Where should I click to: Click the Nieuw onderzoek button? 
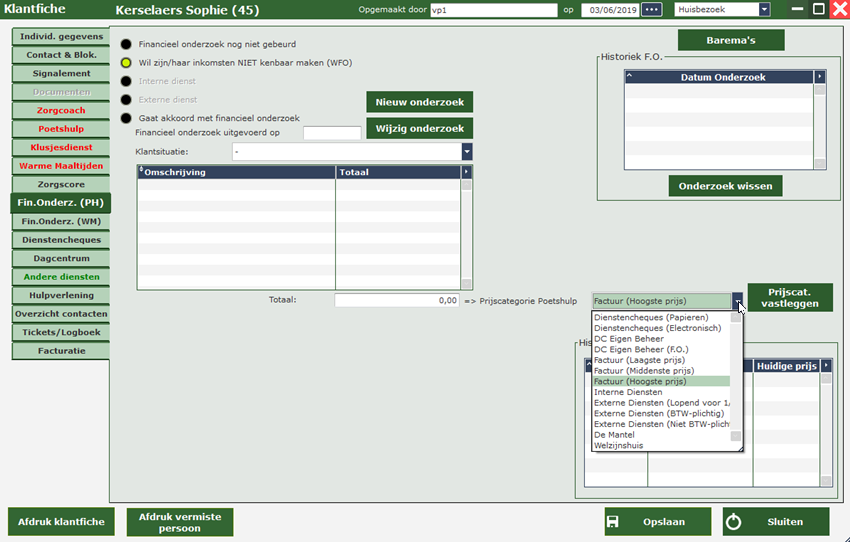pyautogui.click(x=420, y=103)
